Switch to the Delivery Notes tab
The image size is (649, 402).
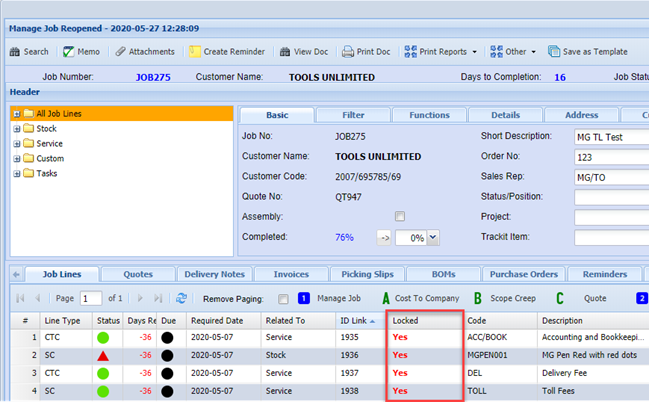click(215, 274)
